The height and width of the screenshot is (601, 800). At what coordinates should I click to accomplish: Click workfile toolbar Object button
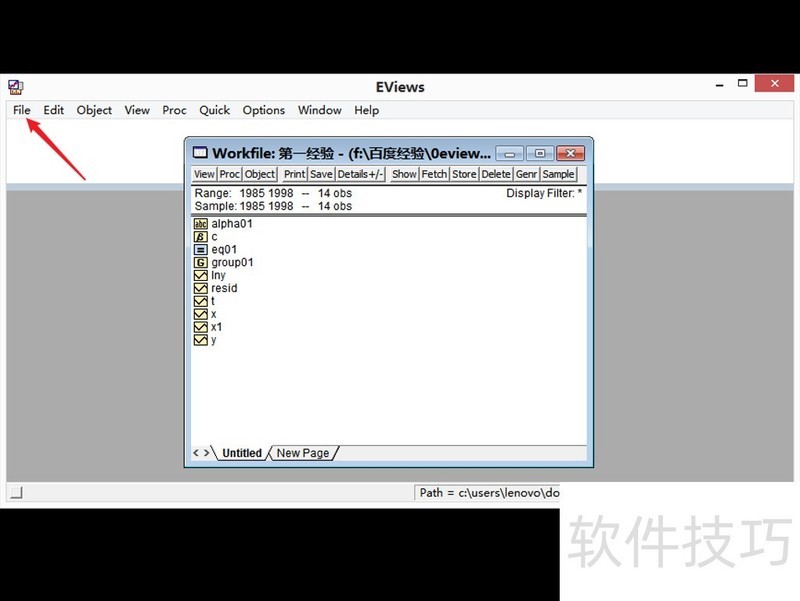coord(260,174)
